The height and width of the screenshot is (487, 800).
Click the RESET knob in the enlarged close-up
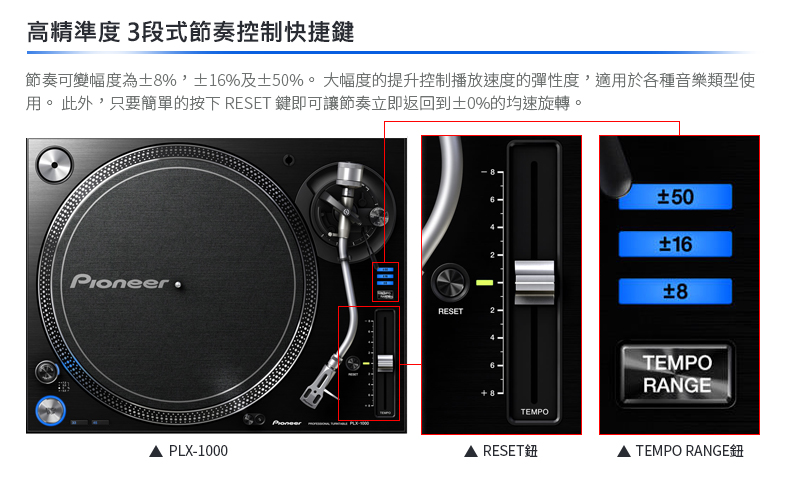coord(450,282)
